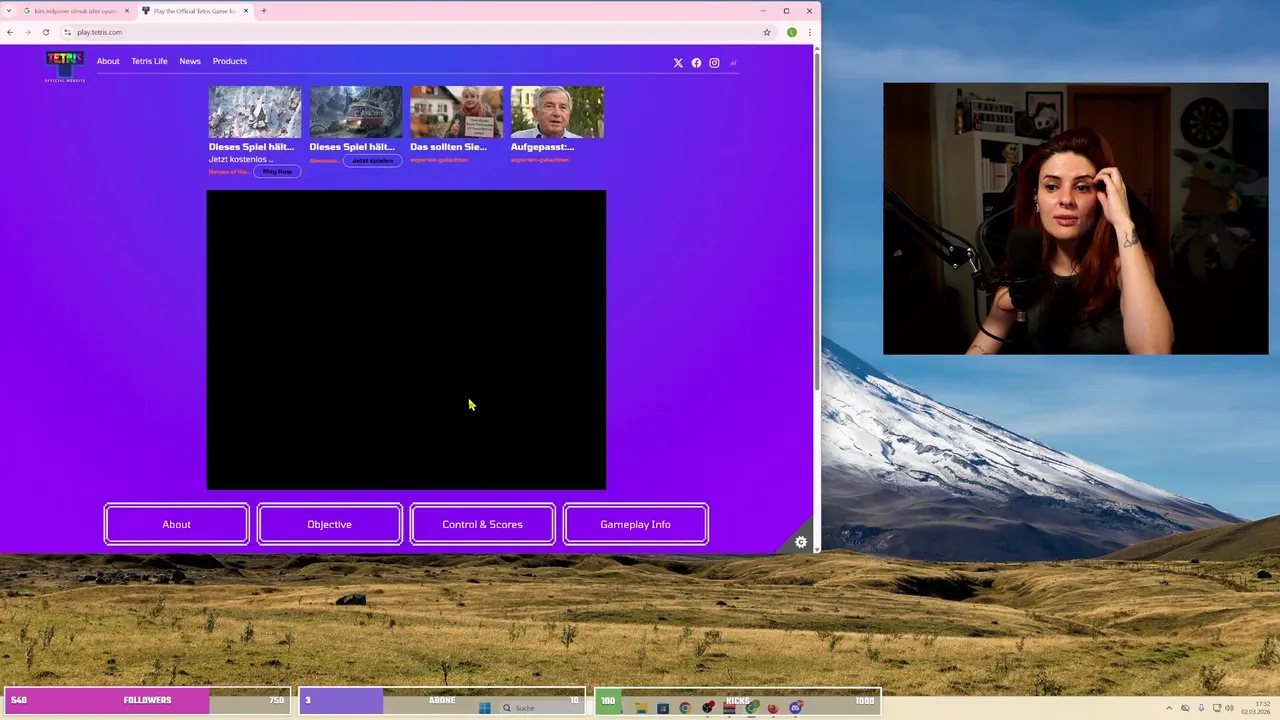This screenshot has height=720, width=1280.
Task: Click the browser vertical scrollbar
Action: tap(817, 220)
